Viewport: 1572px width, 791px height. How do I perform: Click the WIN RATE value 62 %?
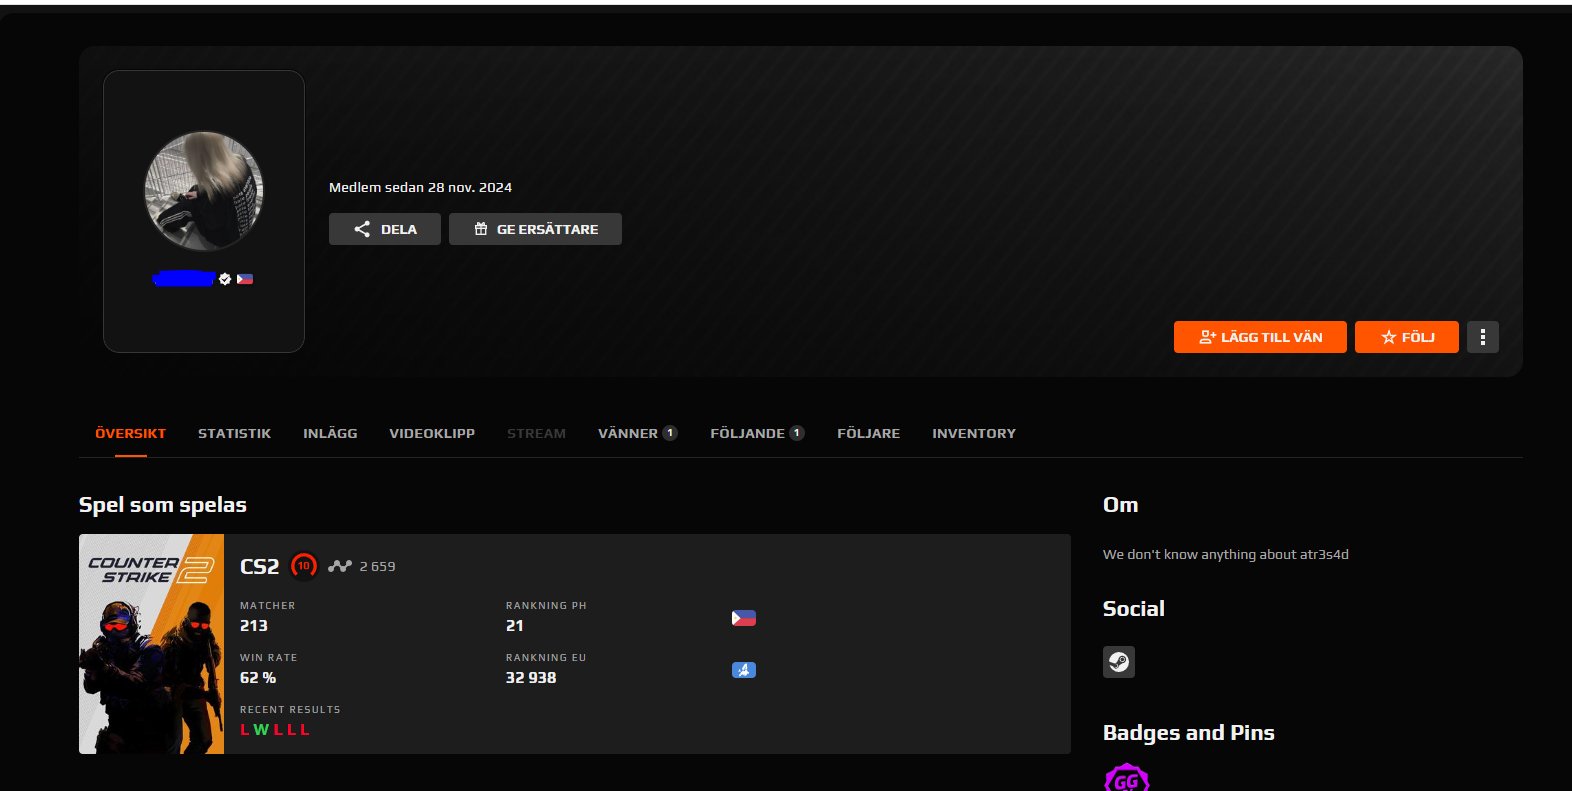click(x=258, y=677)
